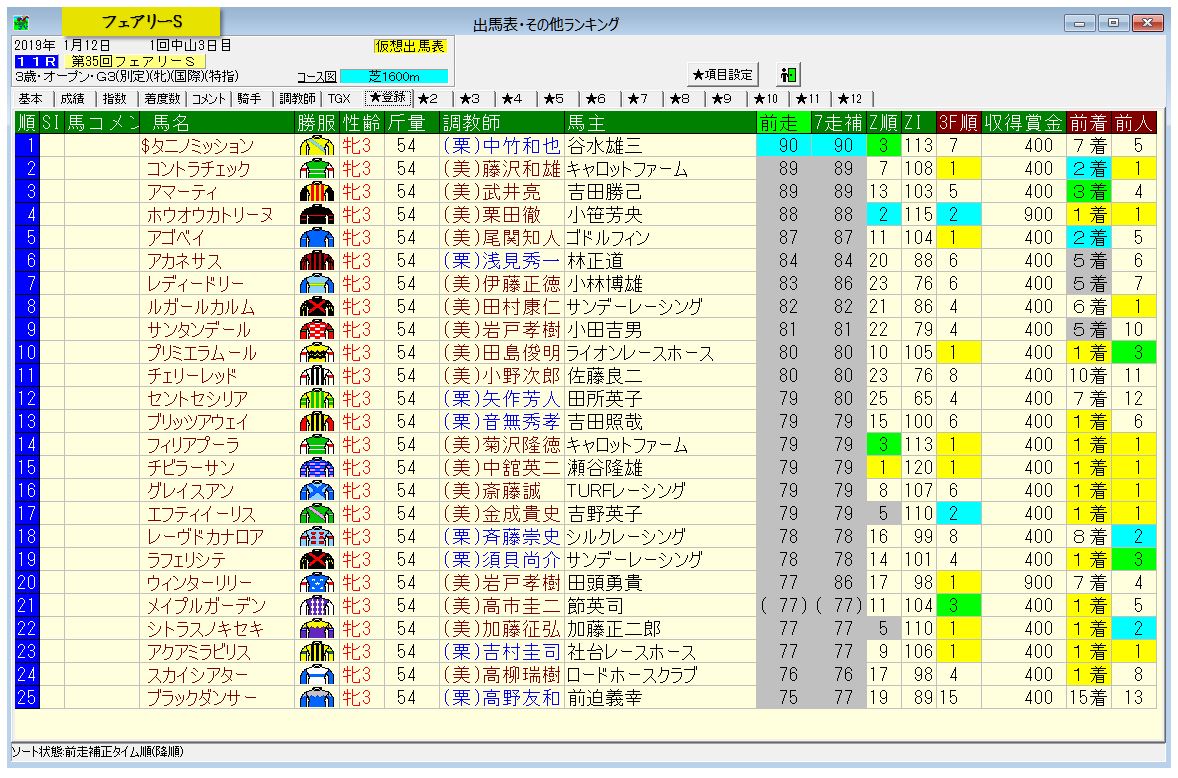Select the silks icon in the ブリッツアウェイ row

click(316, 422)
